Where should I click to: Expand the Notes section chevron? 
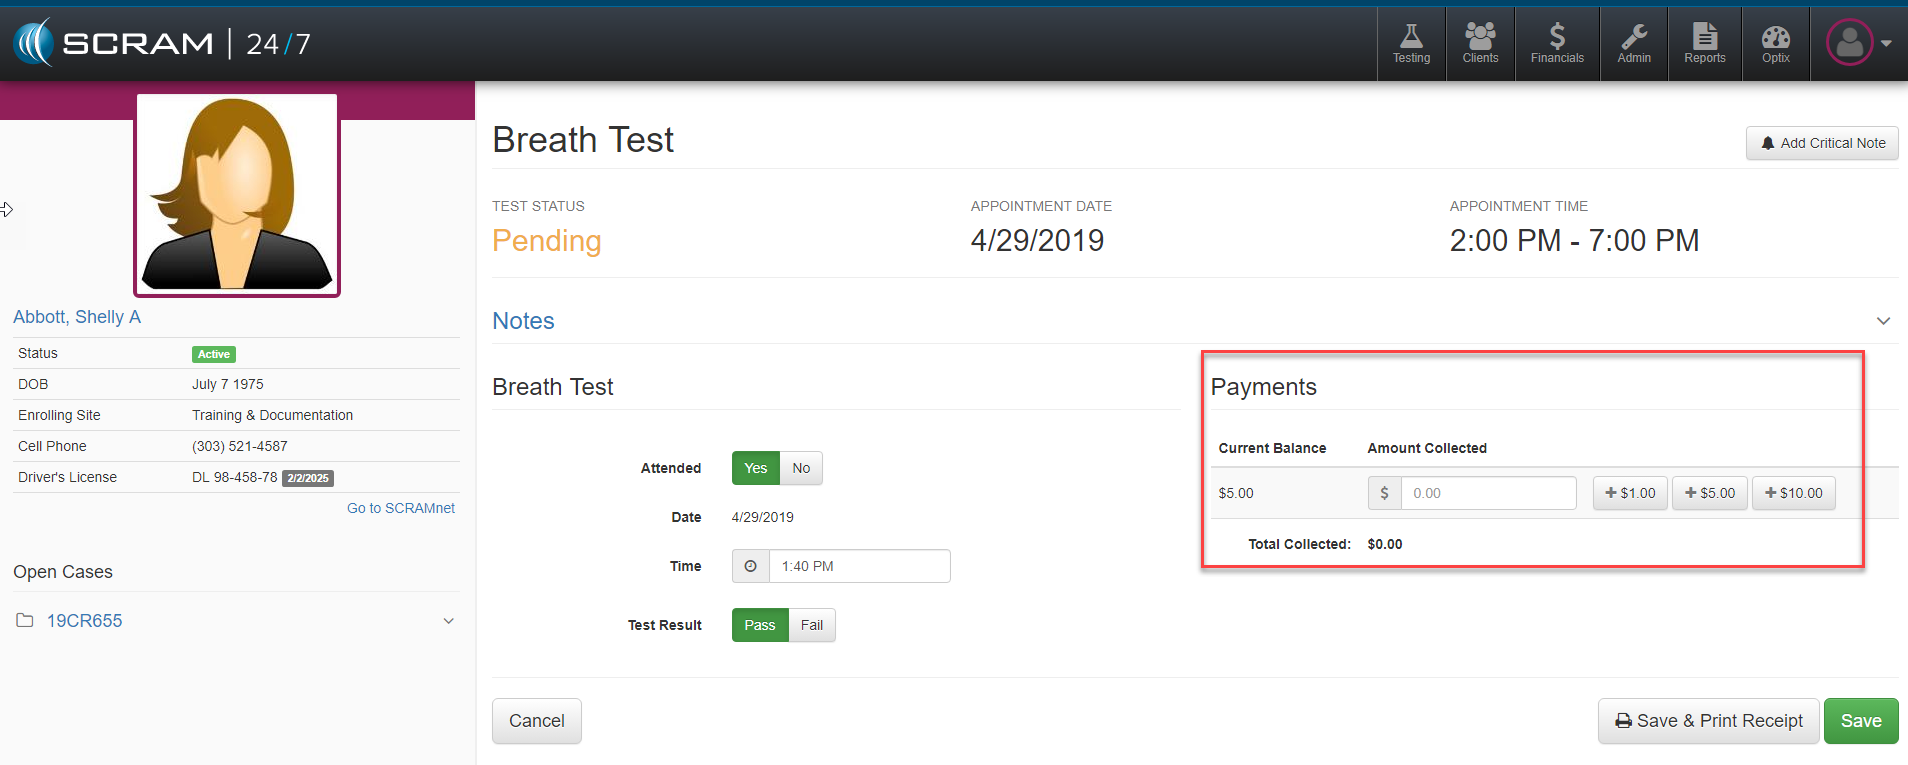click(1883, 321)
